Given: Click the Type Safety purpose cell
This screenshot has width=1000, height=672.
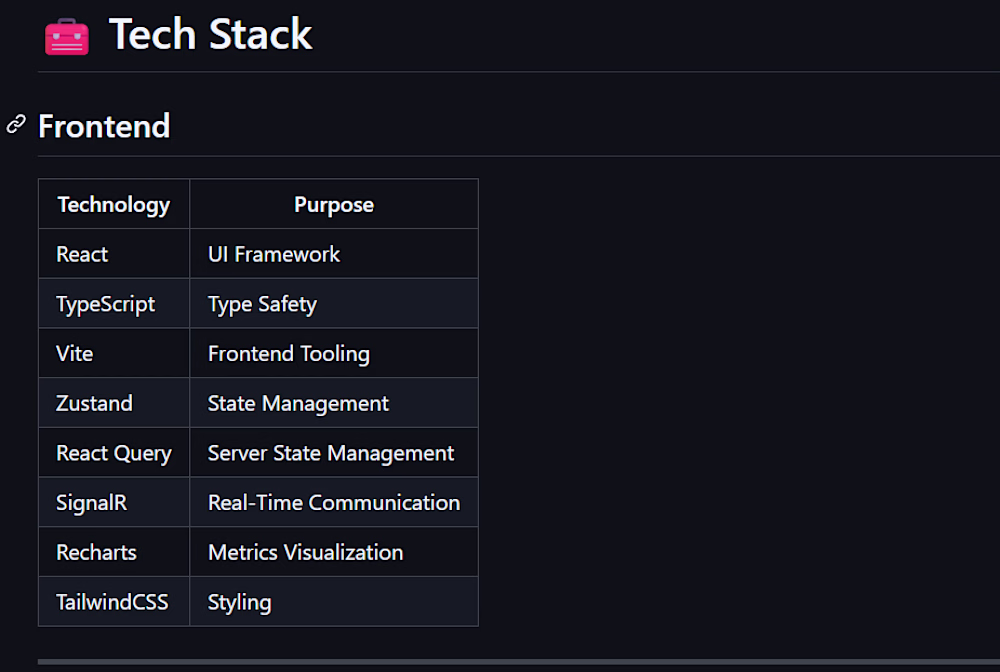Looking at the screenshot, I should tap(334, 303).
